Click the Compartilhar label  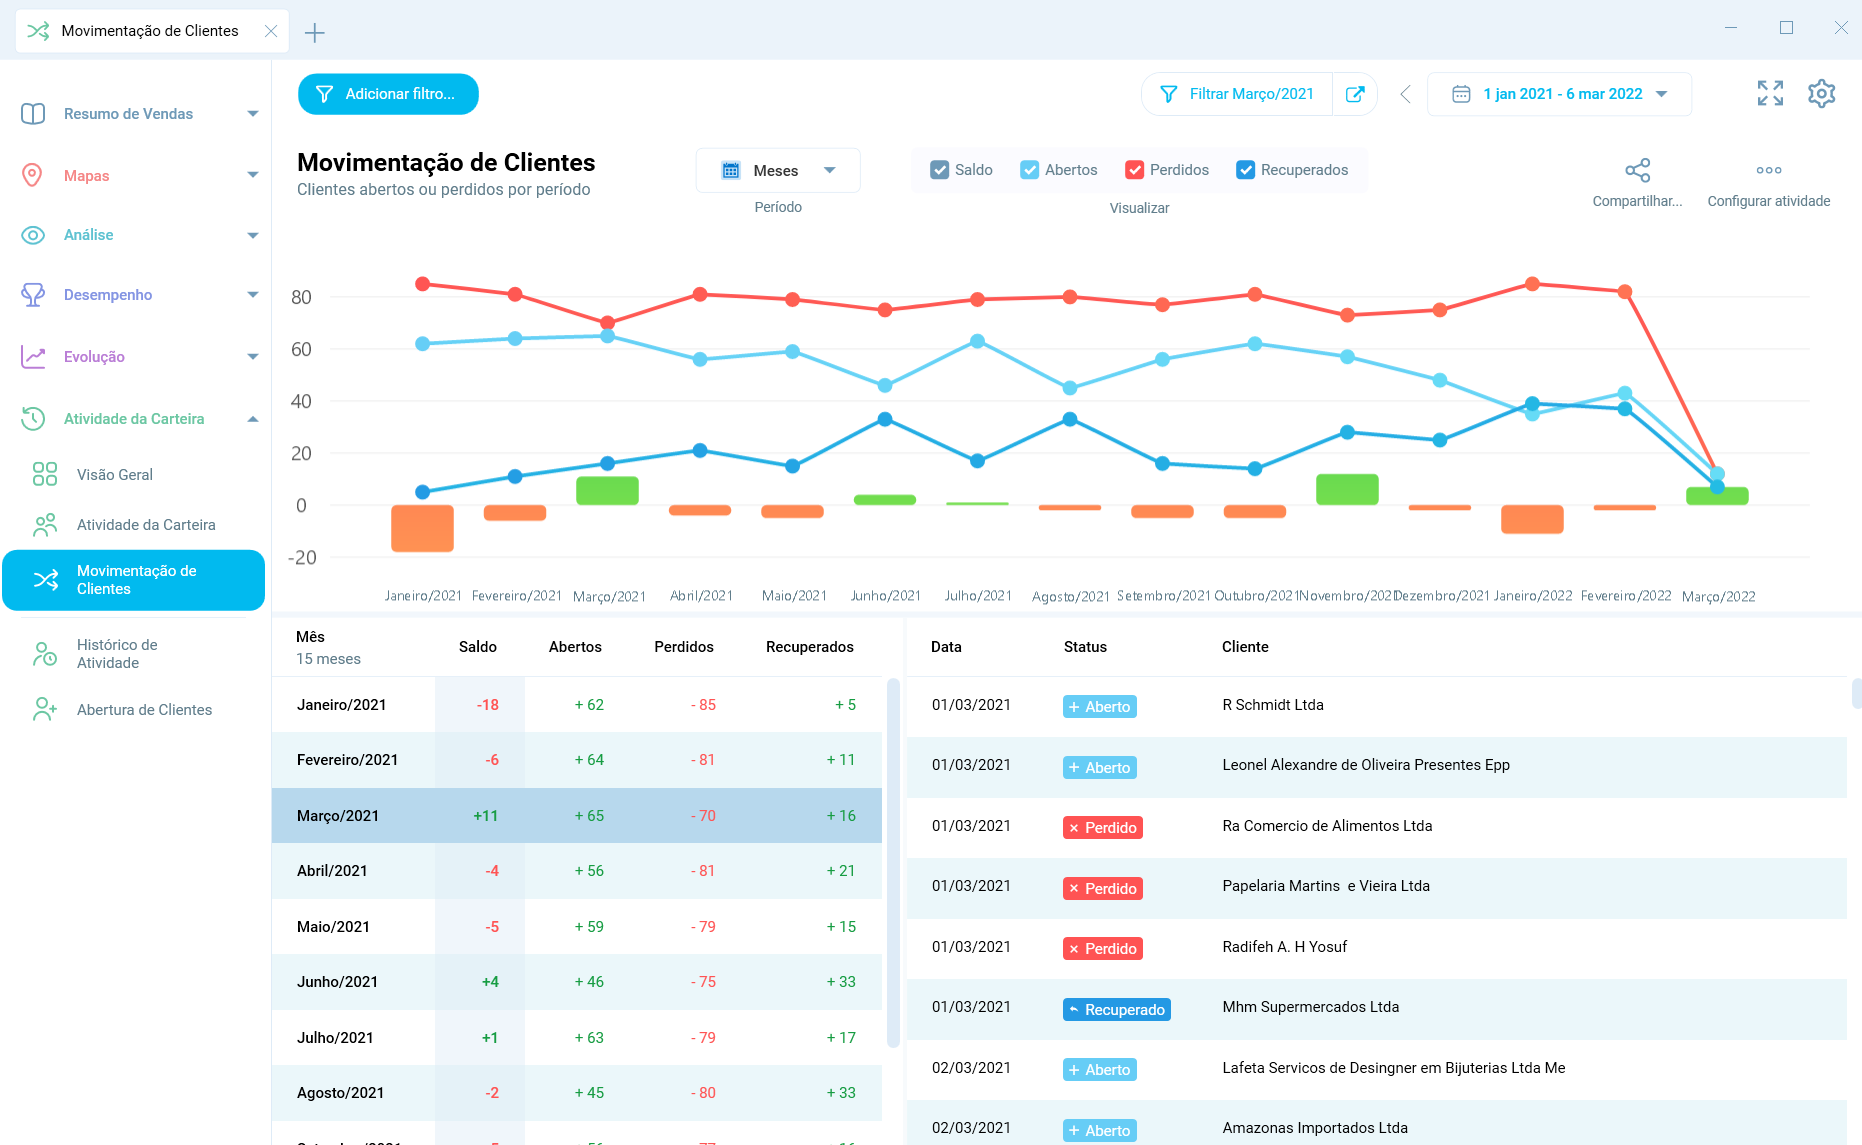tap(1637, 201)
